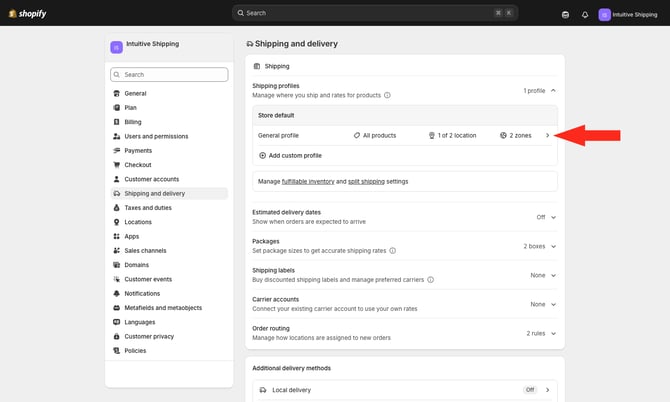Expand the Shipping labels section chevron
This screenshot has width=670, height=402.
pyautogui.click(x=553, y=276)
